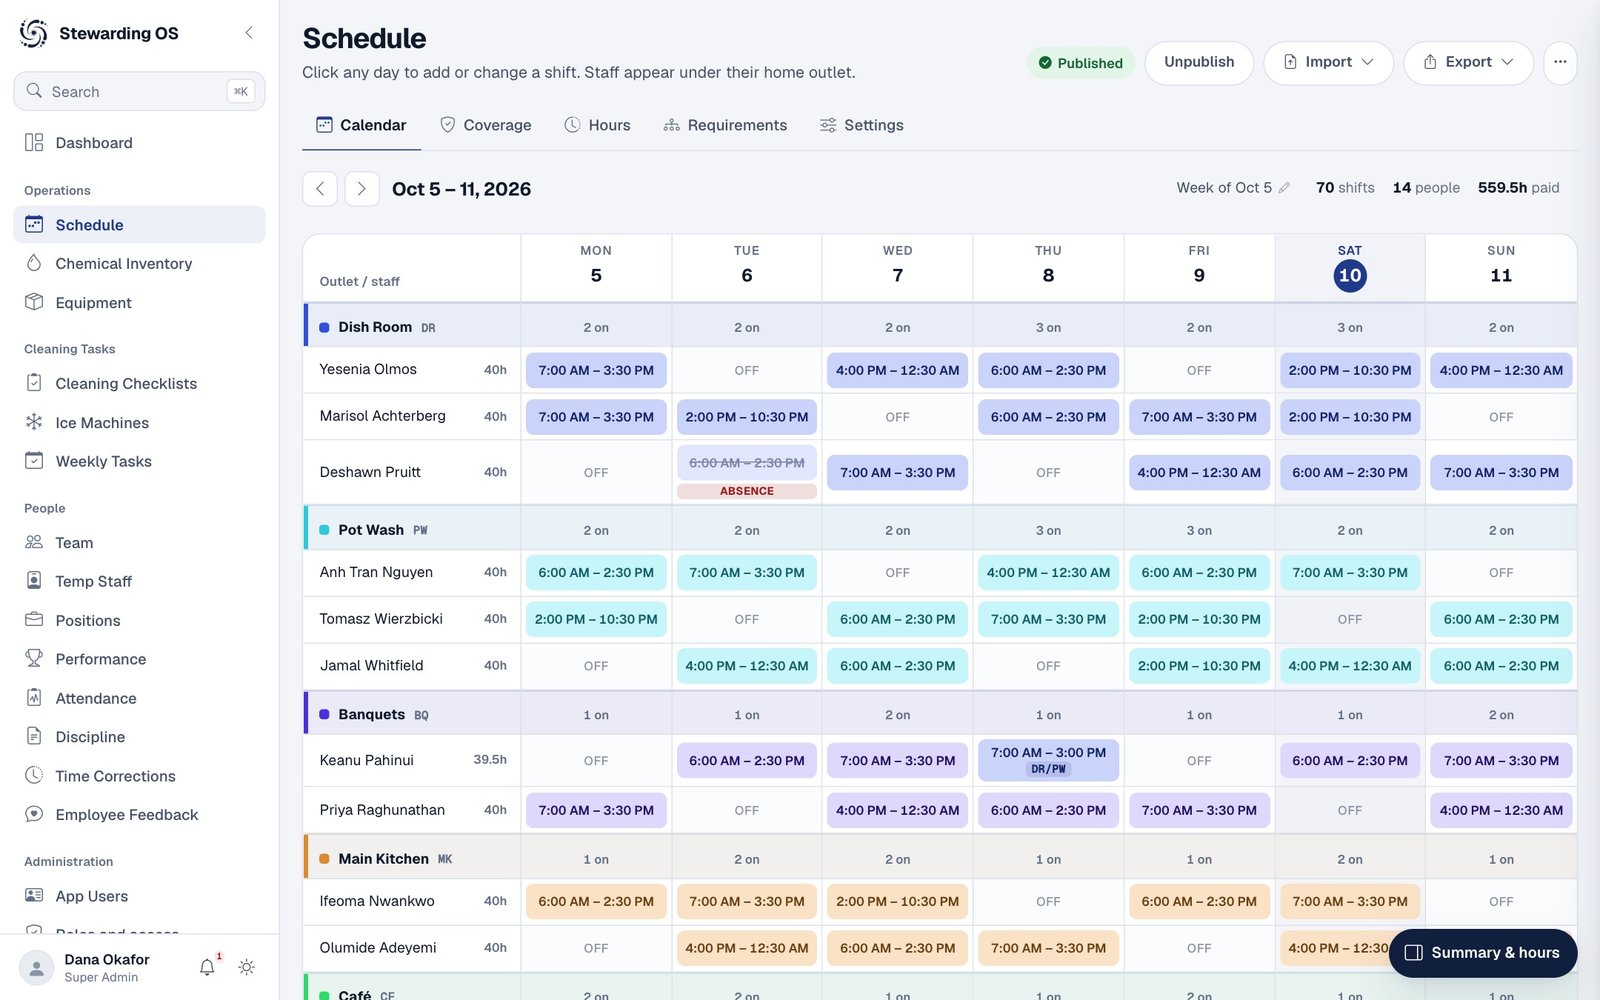Screen dimensions: 1600x1000
Task: Open Chemical Inventory page
Action: pos(139,264)
